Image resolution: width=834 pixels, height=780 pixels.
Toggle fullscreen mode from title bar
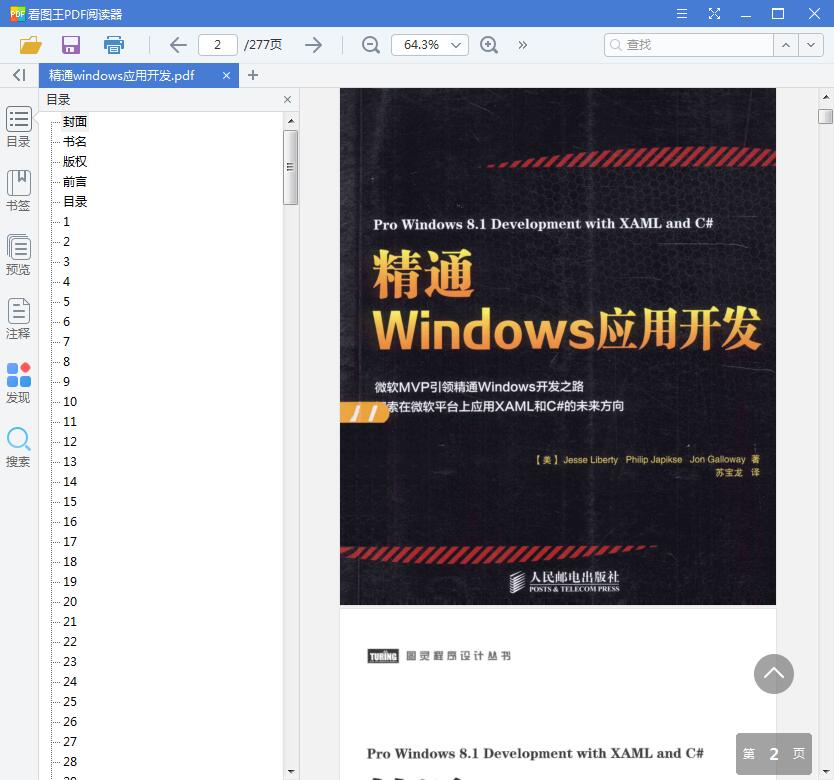pyautogui.click(x=714, y=14)
